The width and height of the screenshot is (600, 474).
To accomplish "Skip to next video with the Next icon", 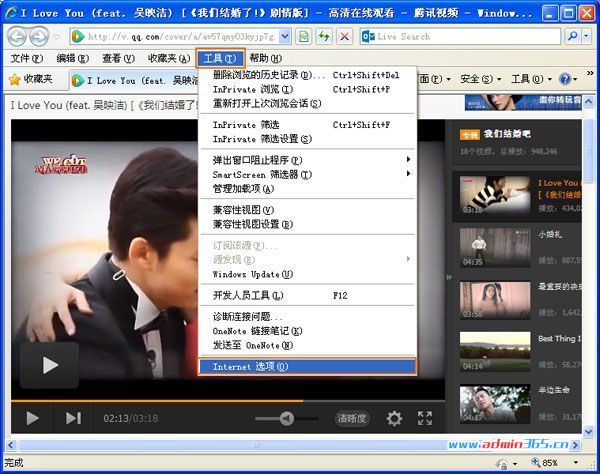I will (x=73, y=418).
